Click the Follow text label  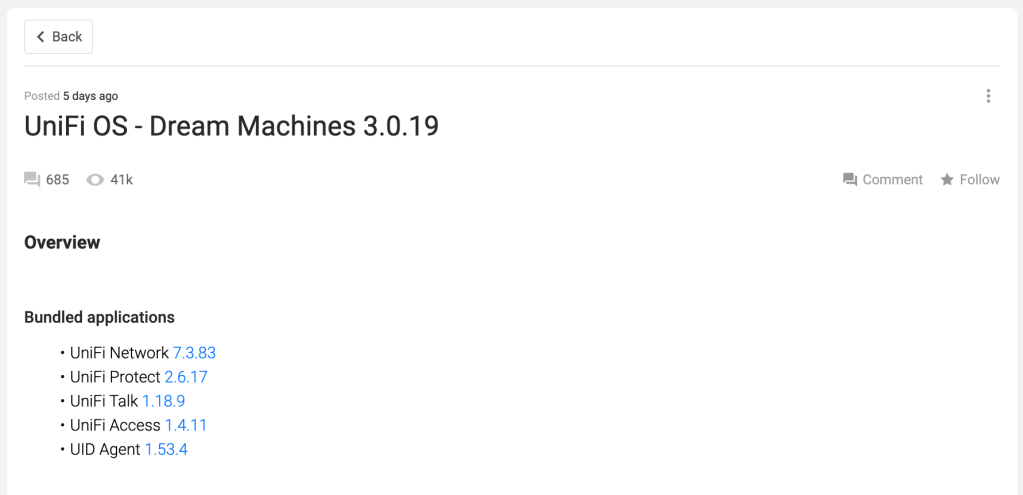979,180
